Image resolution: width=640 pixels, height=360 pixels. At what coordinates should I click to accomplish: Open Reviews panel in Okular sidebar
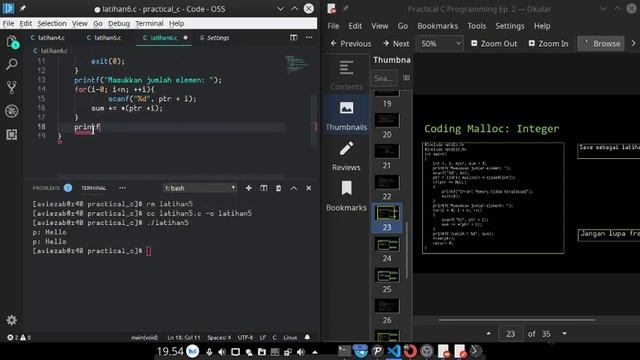[x=346, y=156]
